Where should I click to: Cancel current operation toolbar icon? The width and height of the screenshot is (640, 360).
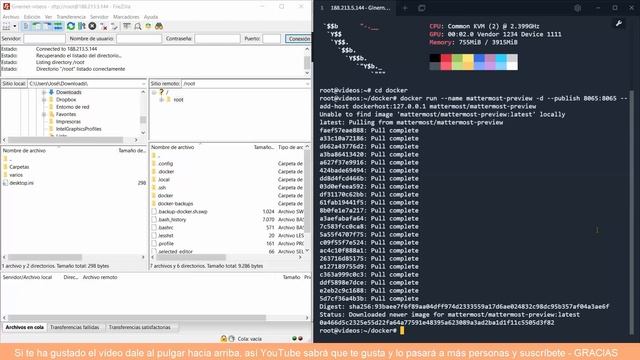pos(93,26)
